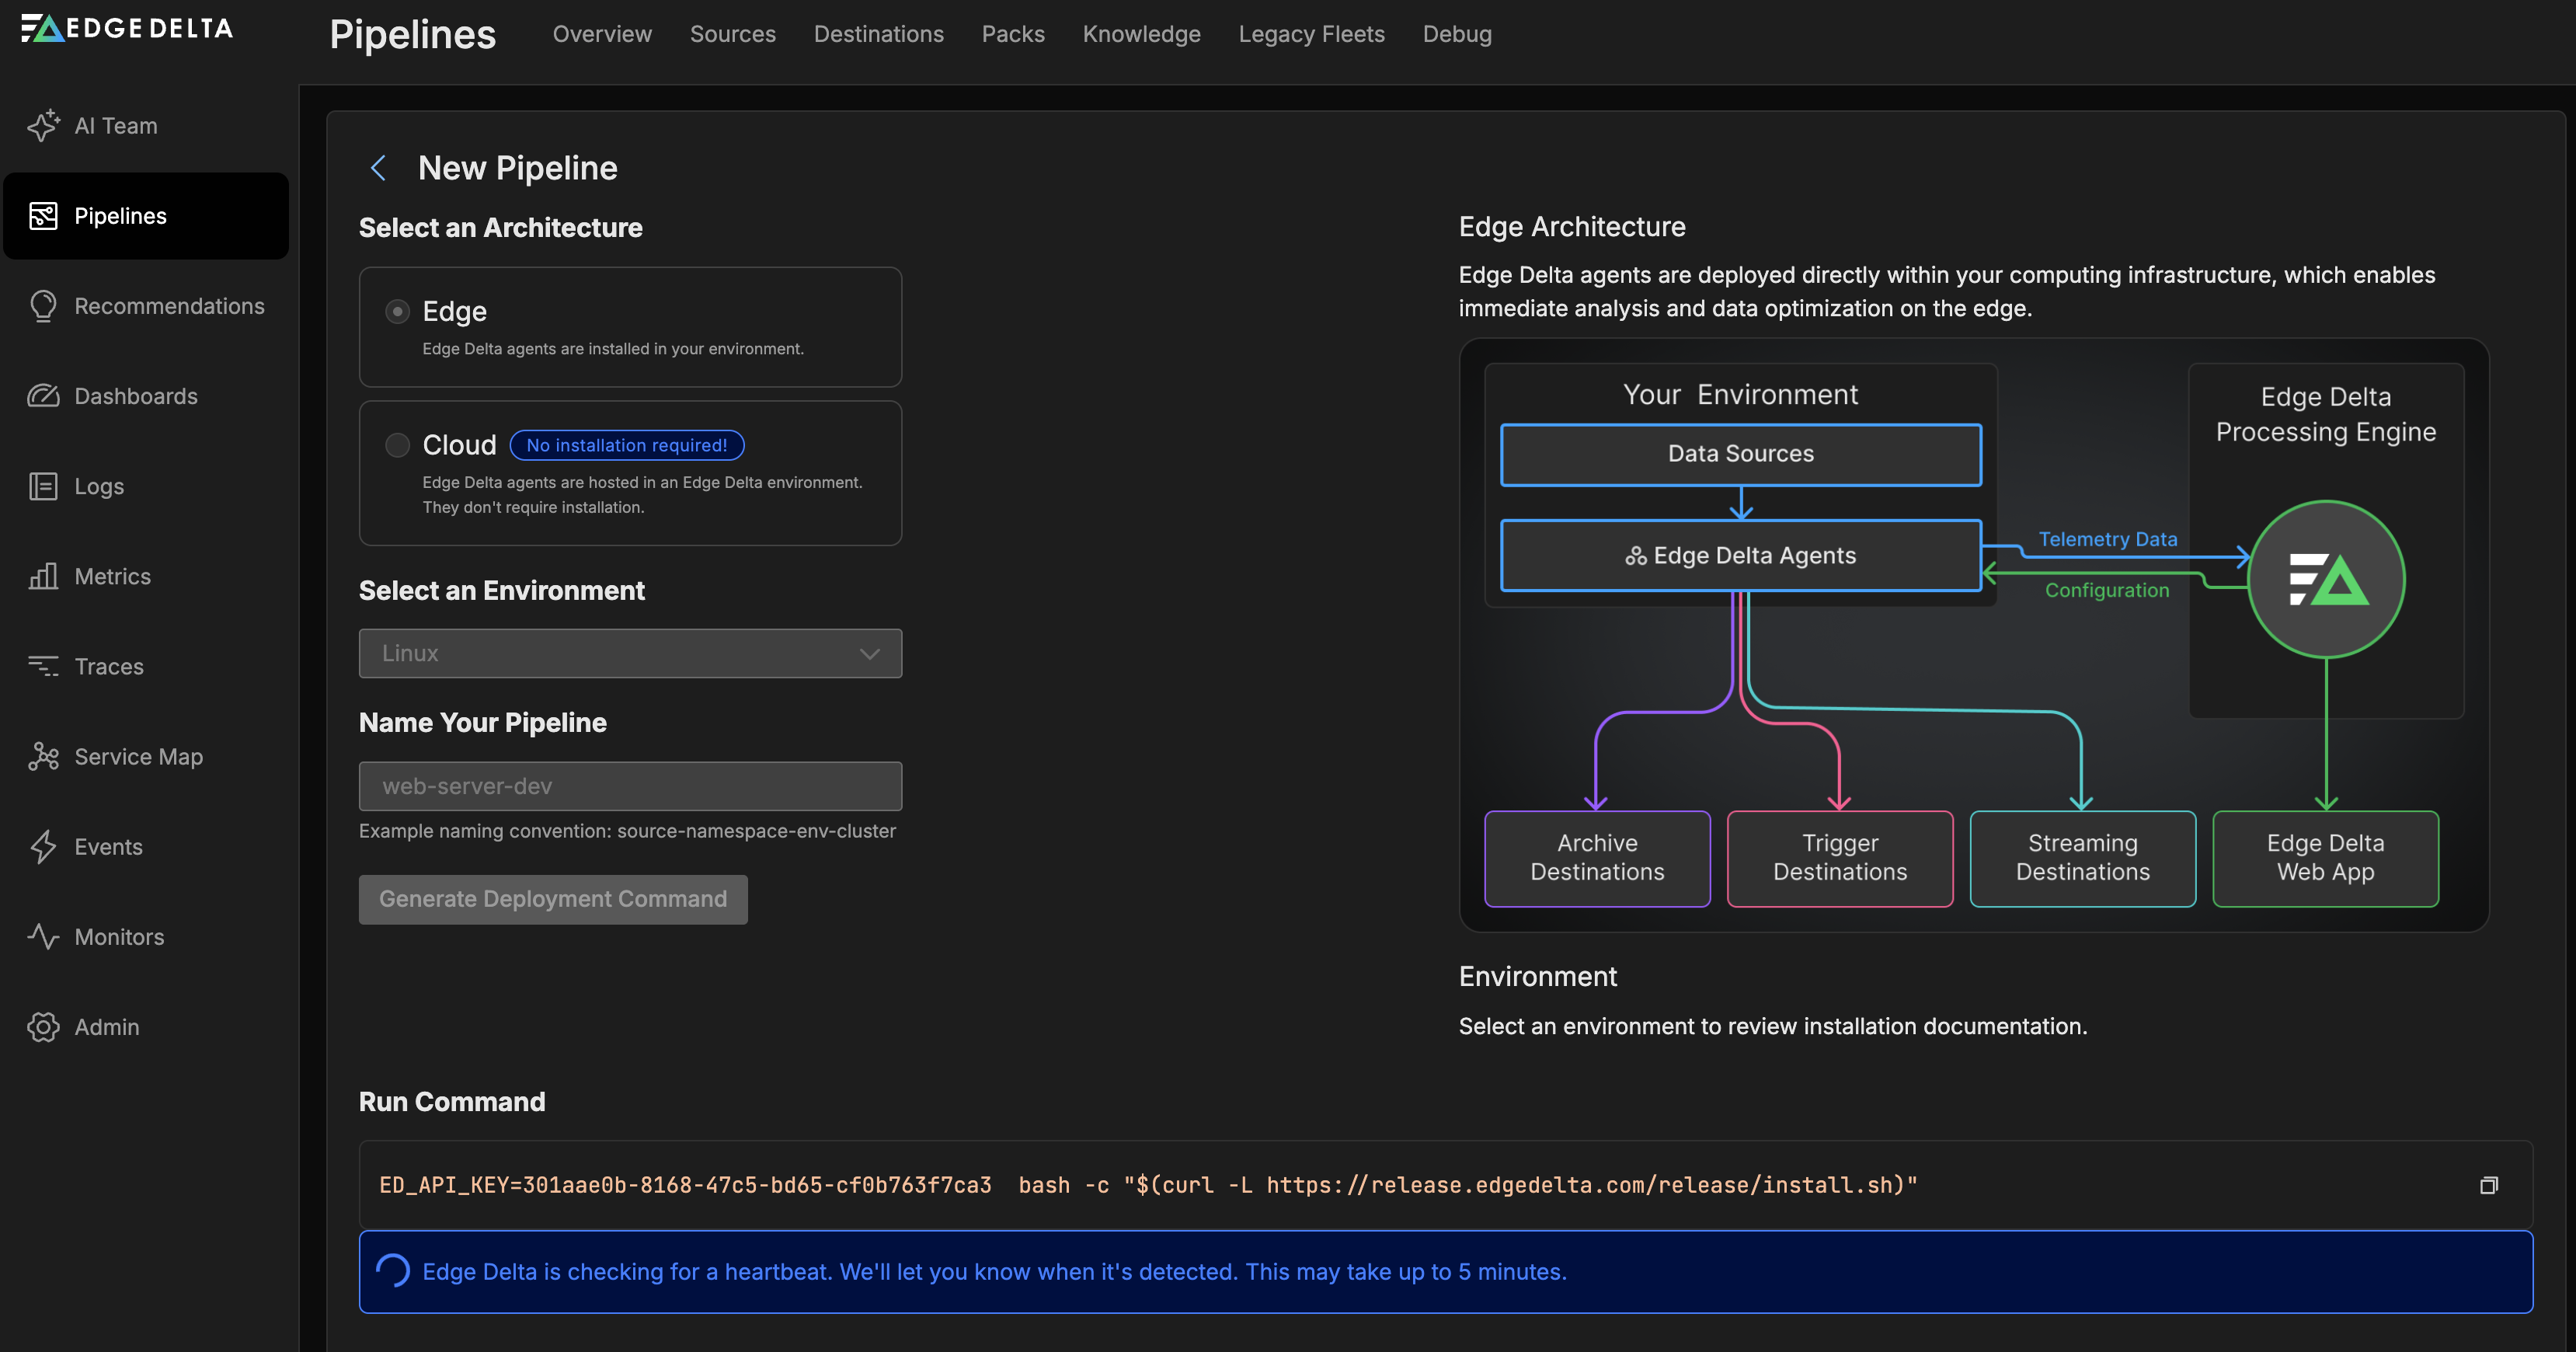Viewport: 2576px width, 1352px height.
Task: Open the Service Map nodes icon
Action: [43, 757]
